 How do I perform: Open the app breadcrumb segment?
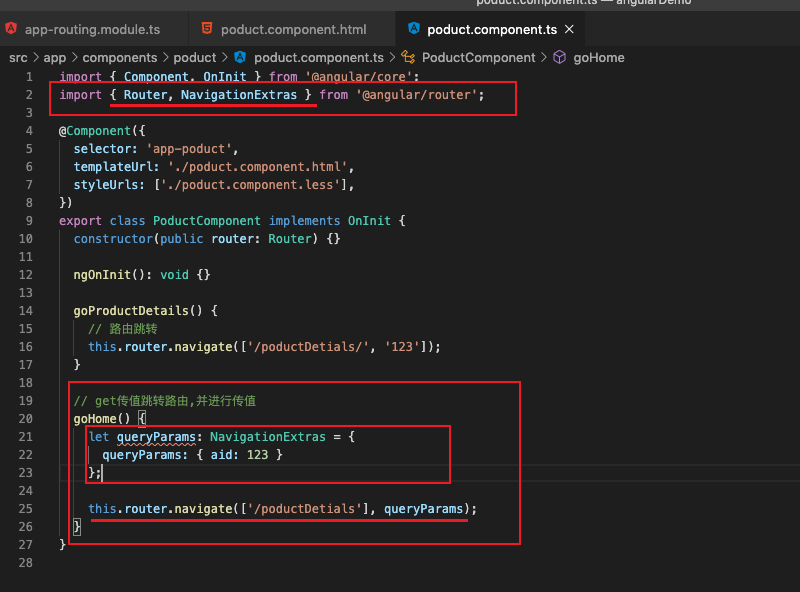[x=55, y=58]
